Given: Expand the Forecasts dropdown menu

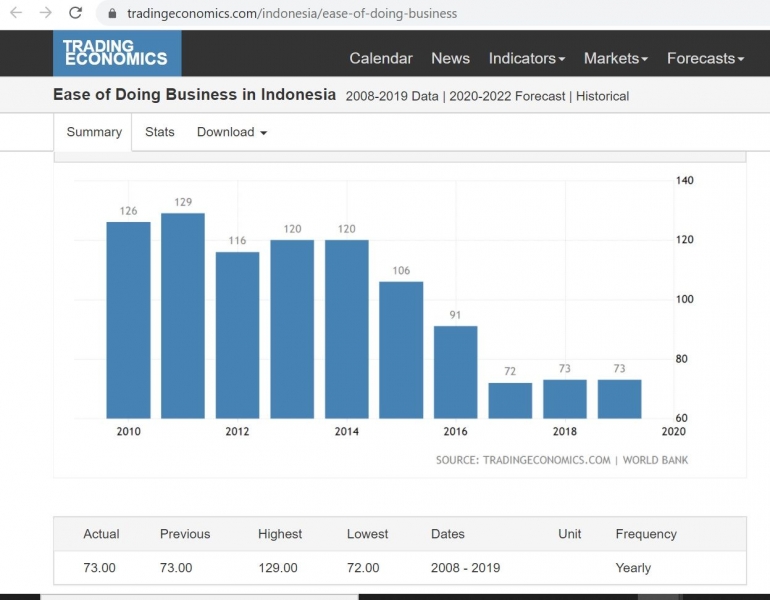Looking at the screenshot, I should pos(705,58).
